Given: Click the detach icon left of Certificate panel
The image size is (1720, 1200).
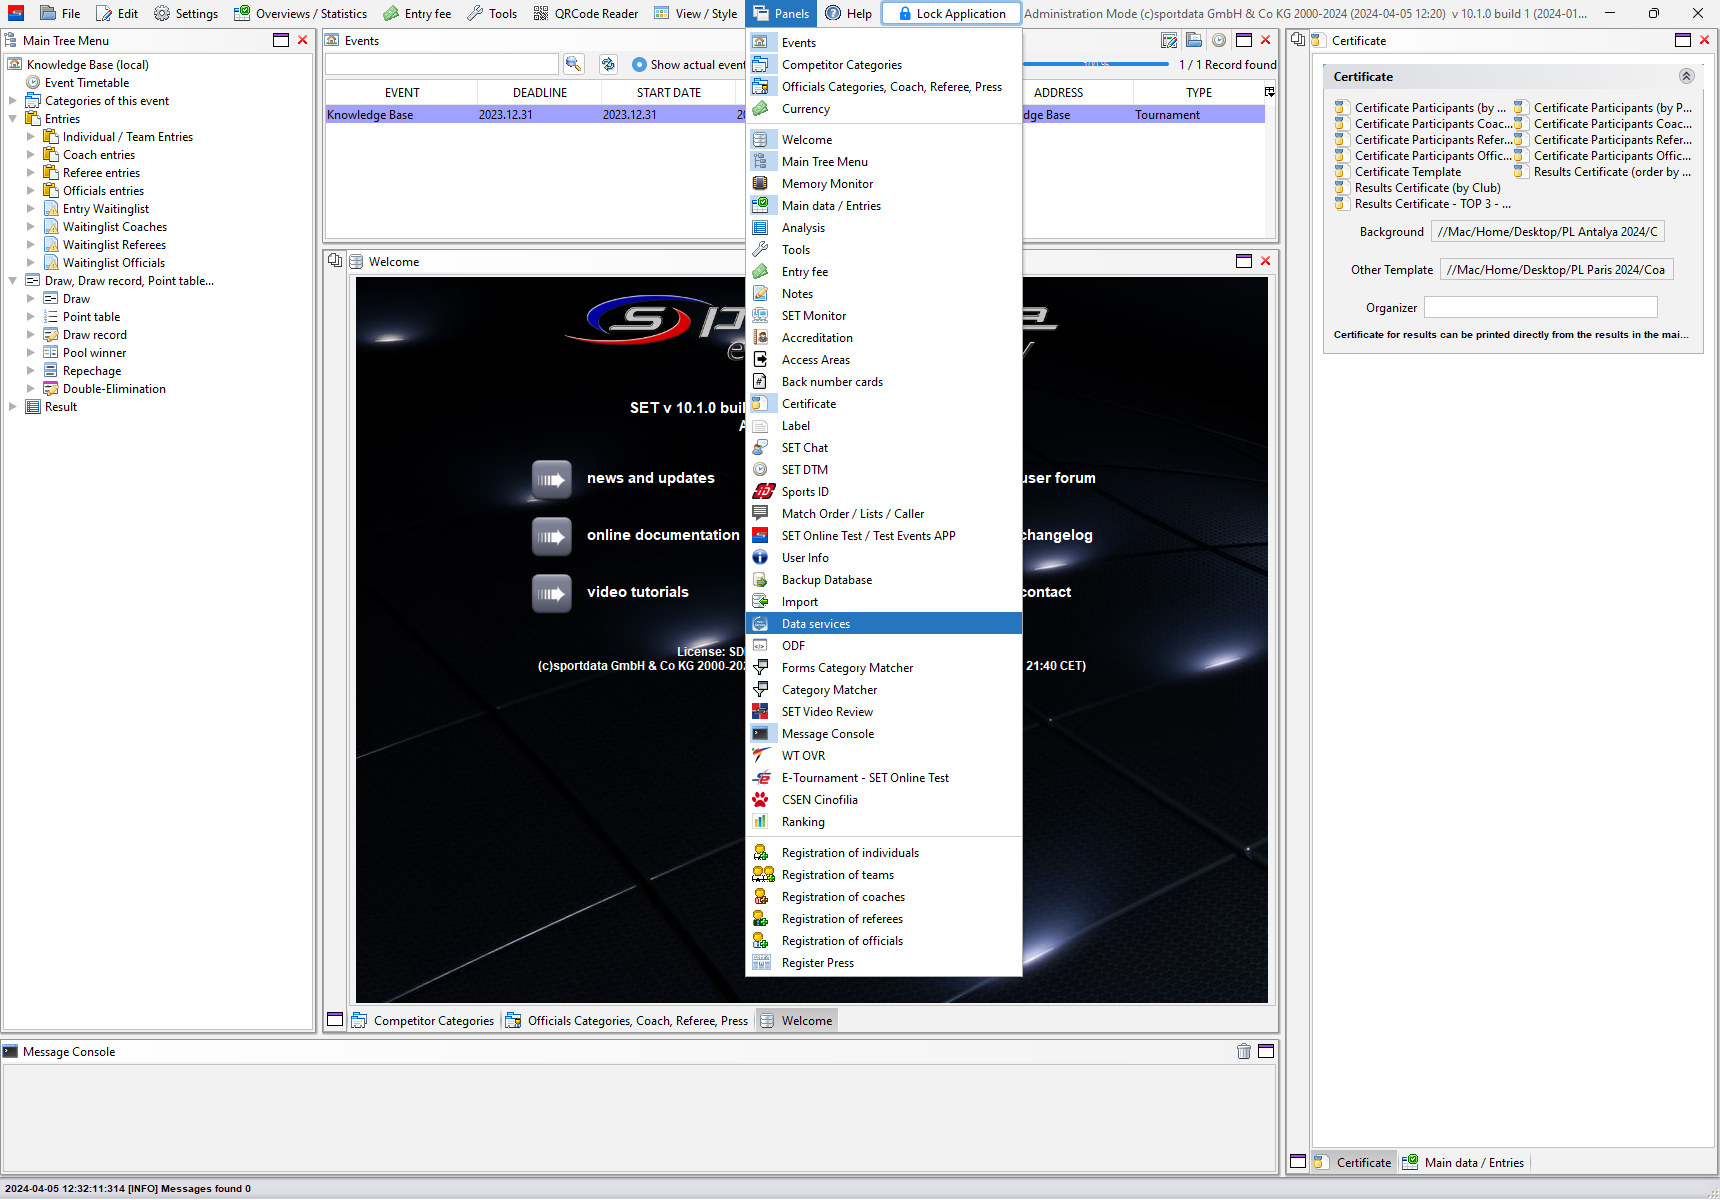Looking at the screenshot, I should pyautogui.click(x=1298, y=40).
